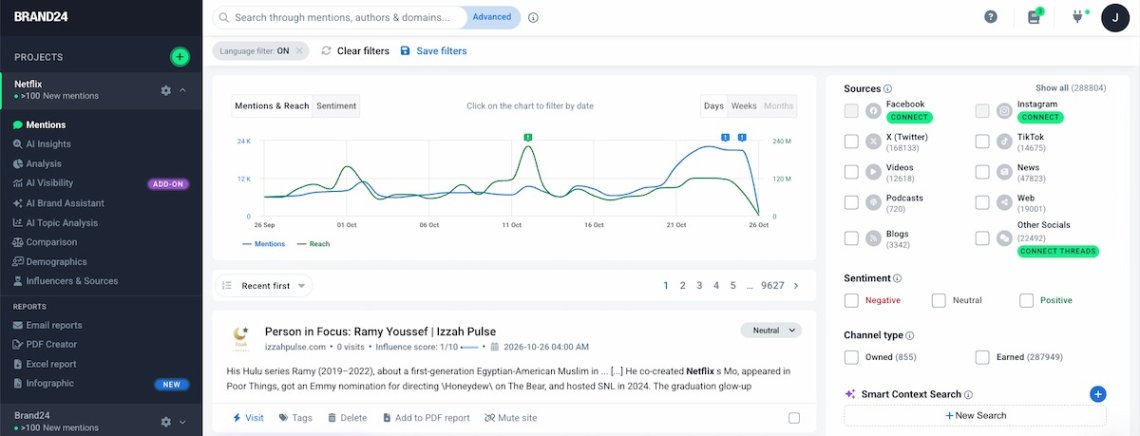Show all sources
1140x436 pixels.
(1070, 88)
